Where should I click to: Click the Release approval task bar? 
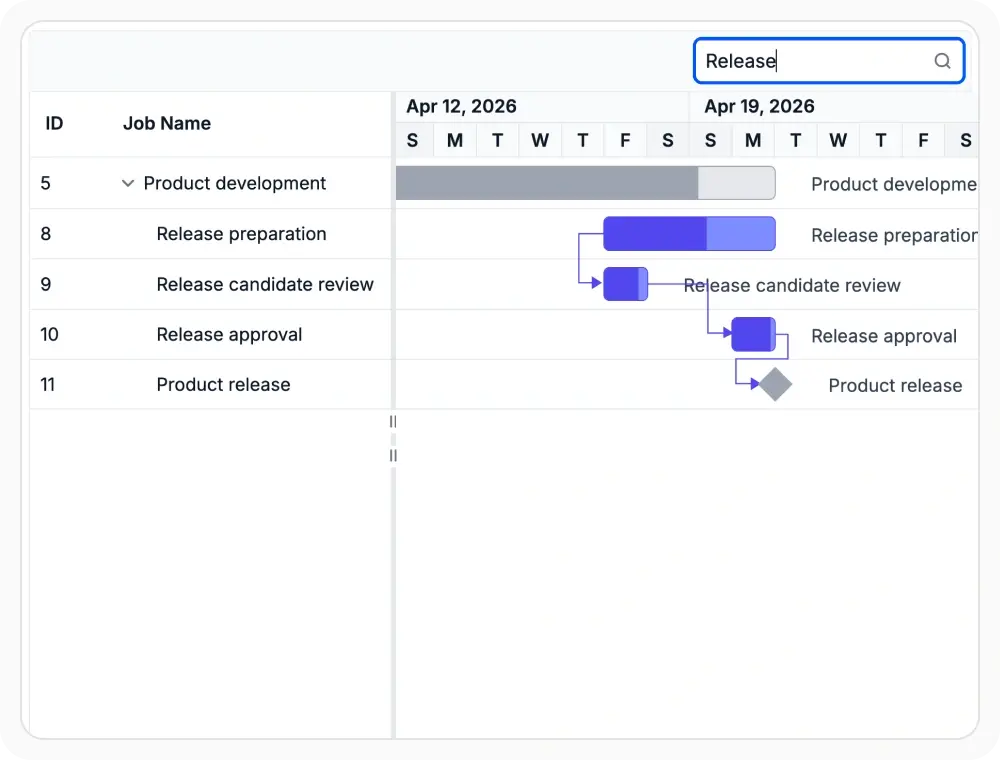[x=753, y=334]
